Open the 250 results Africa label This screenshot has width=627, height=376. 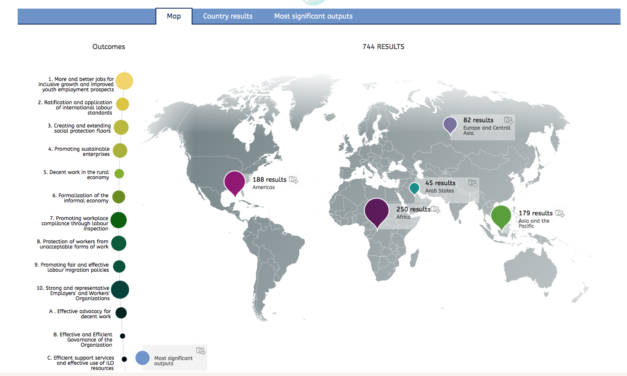click(413, 213)
